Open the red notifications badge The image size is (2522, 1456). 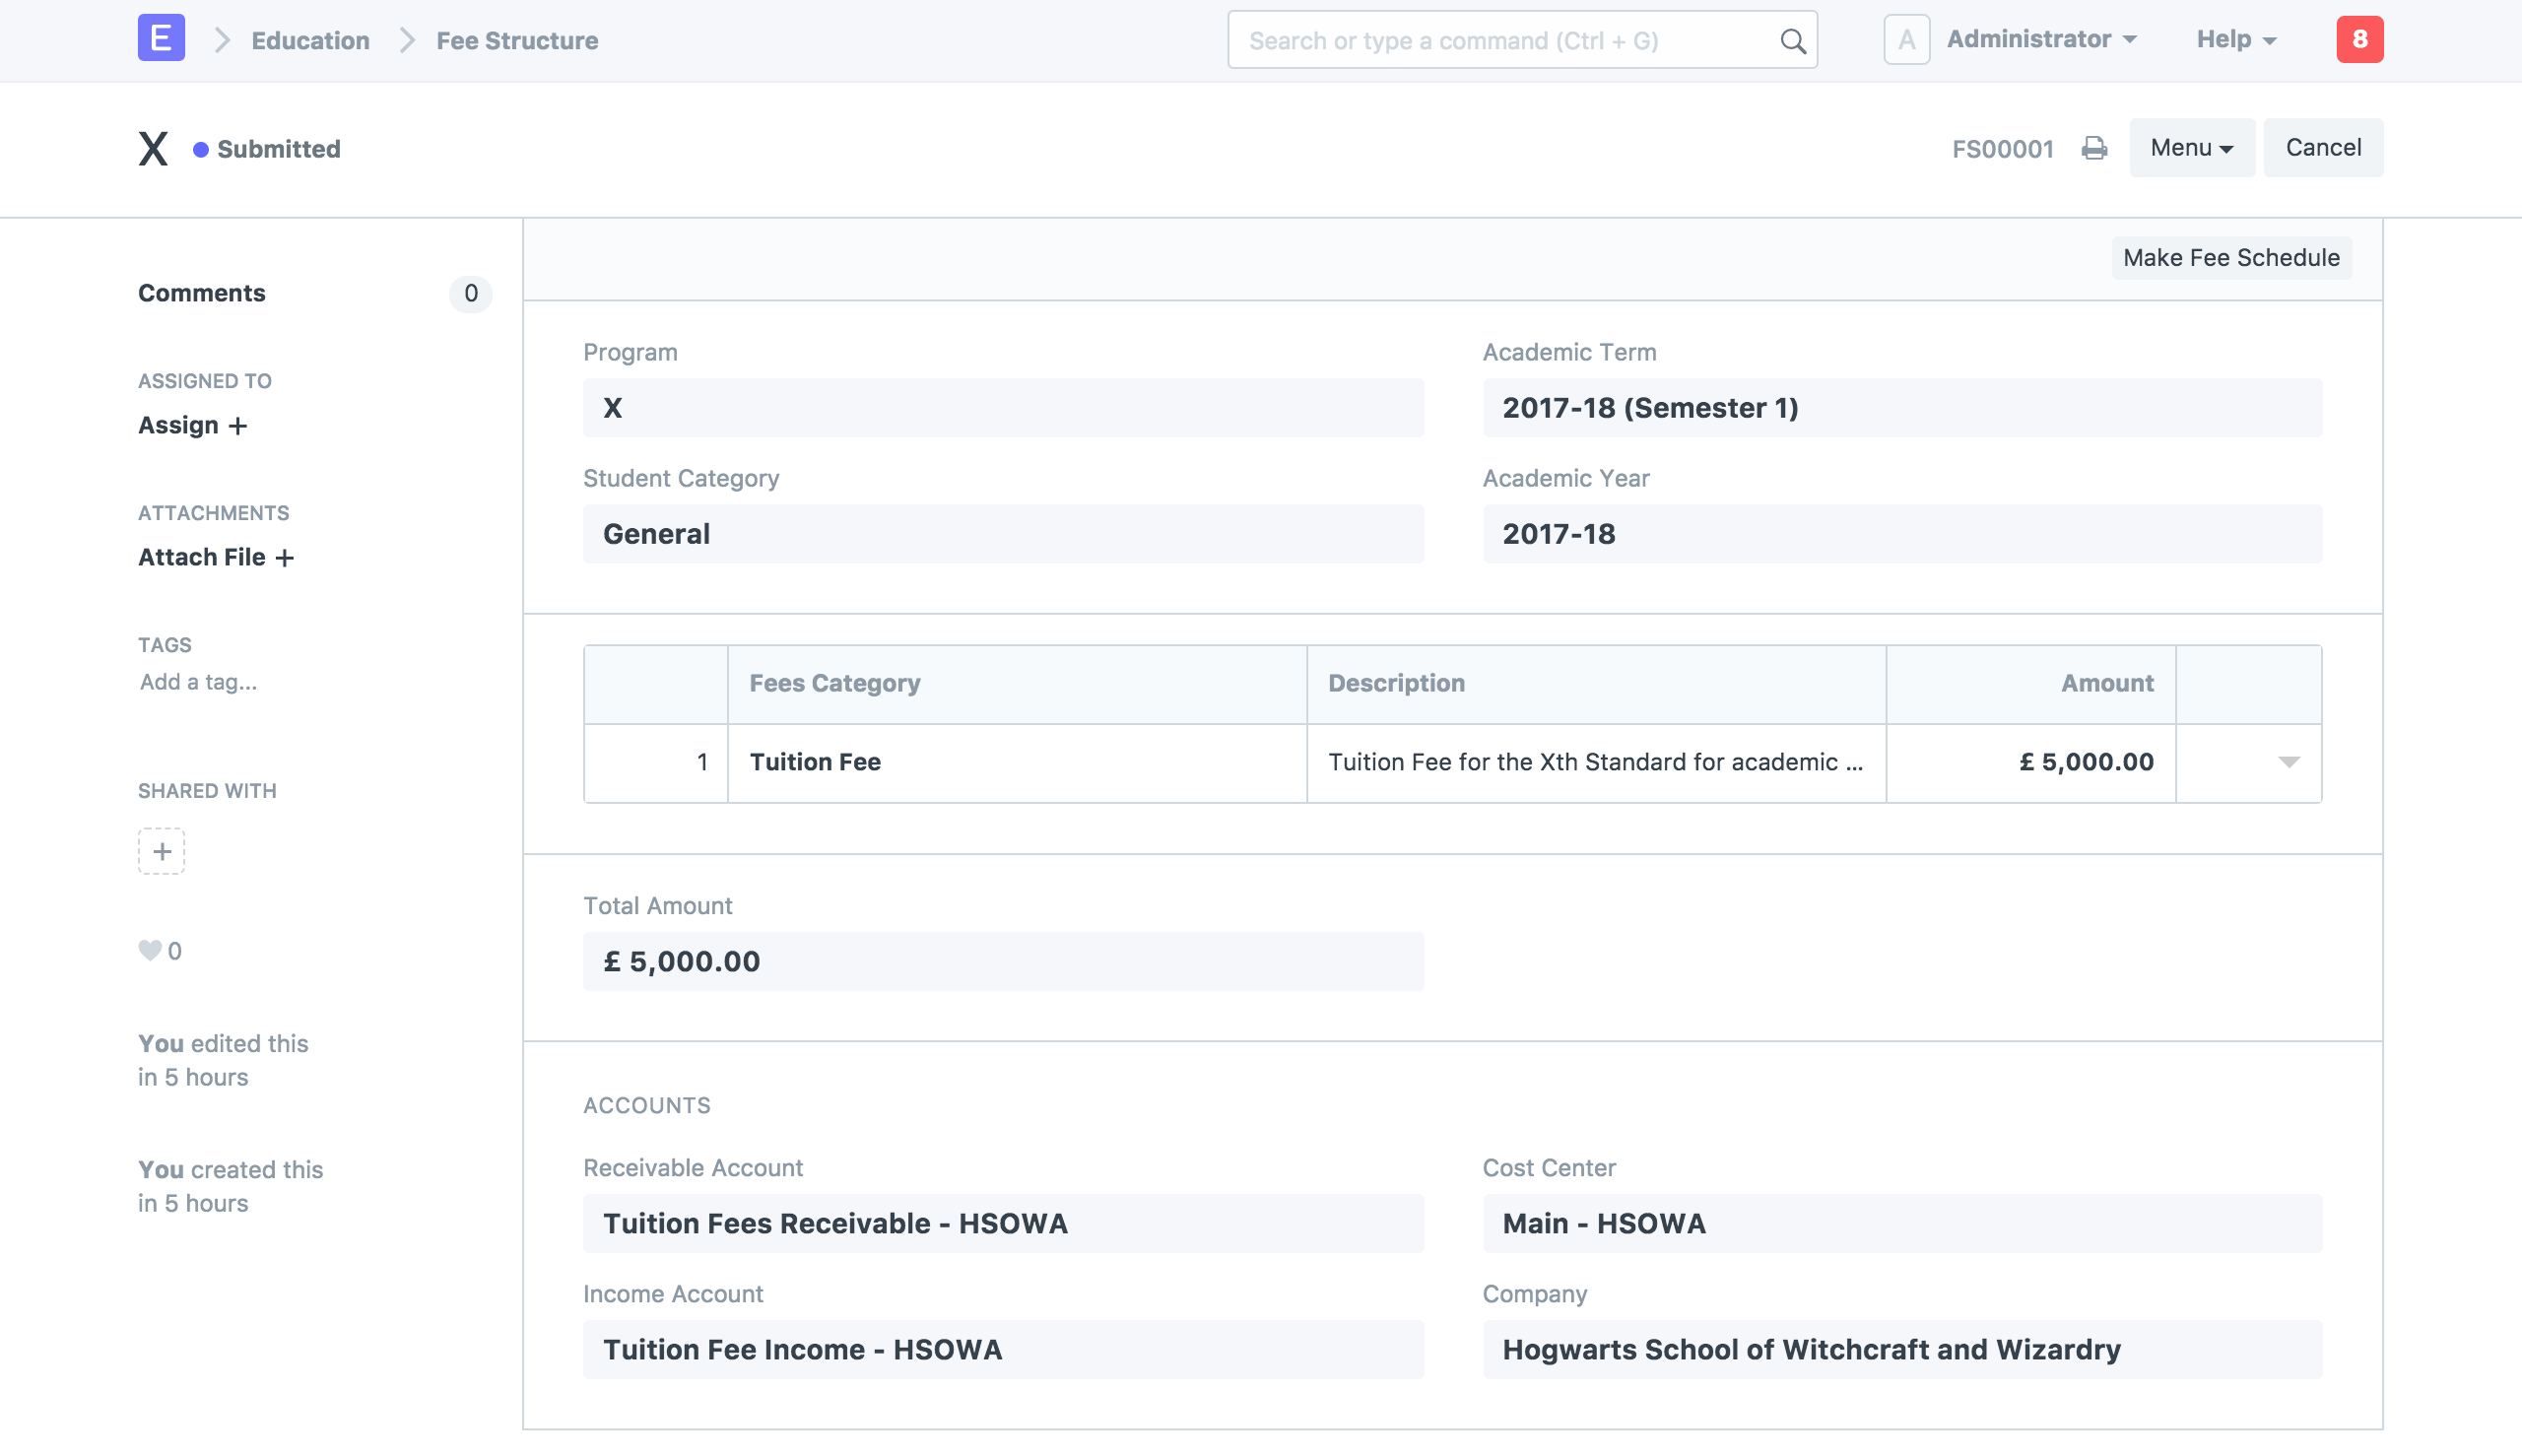[2359, 40]
